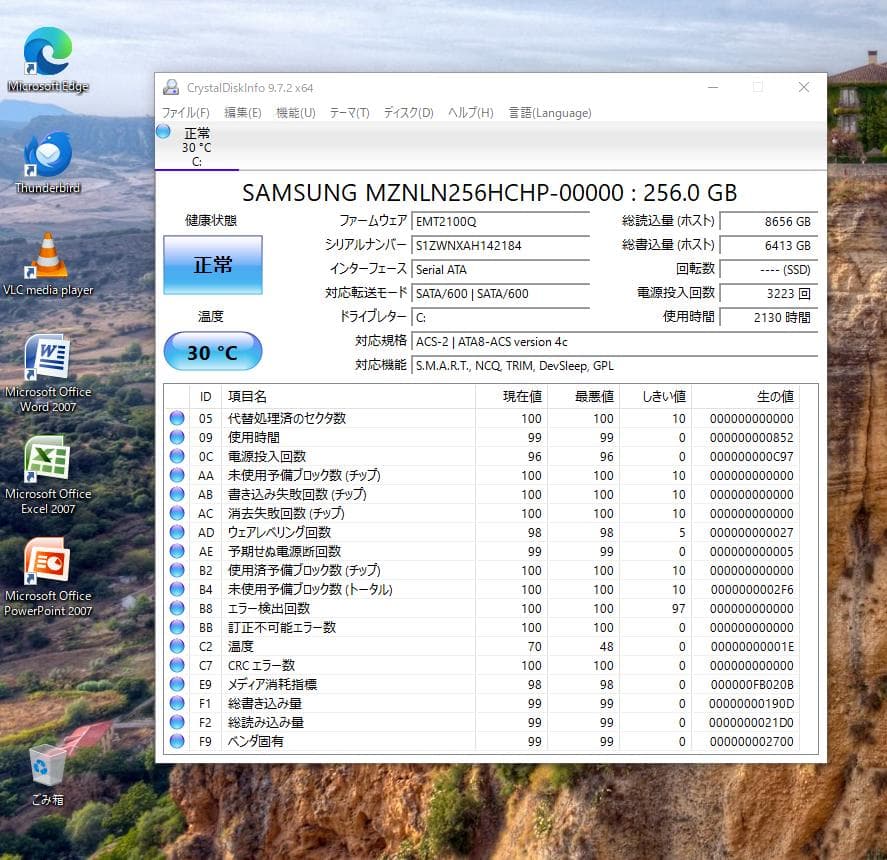Click the blue health indicator dot beside 温度 row
This screenshot has width=887, height=860.
(x=178, y=646)
